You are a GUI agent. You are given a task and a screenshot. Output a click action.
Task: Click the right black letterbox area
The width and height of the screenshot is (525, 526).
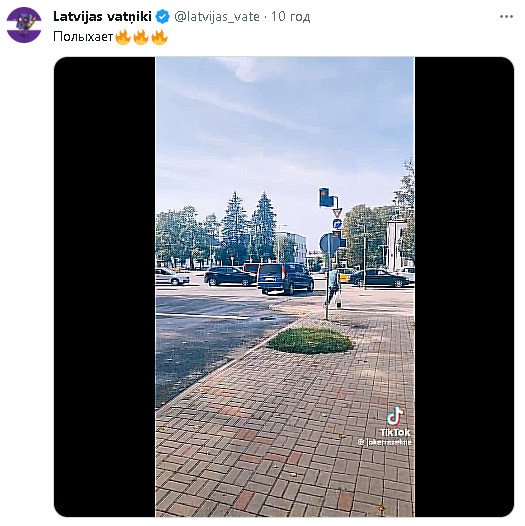pyautogui.click(x=464, y=287)
